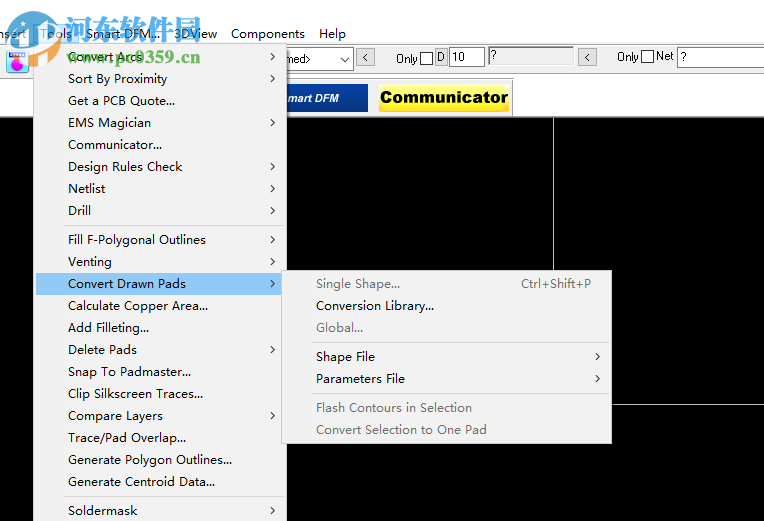Click the Net input field showing ?
Viewport: 764px width, 521px height.
click(721, 57)
